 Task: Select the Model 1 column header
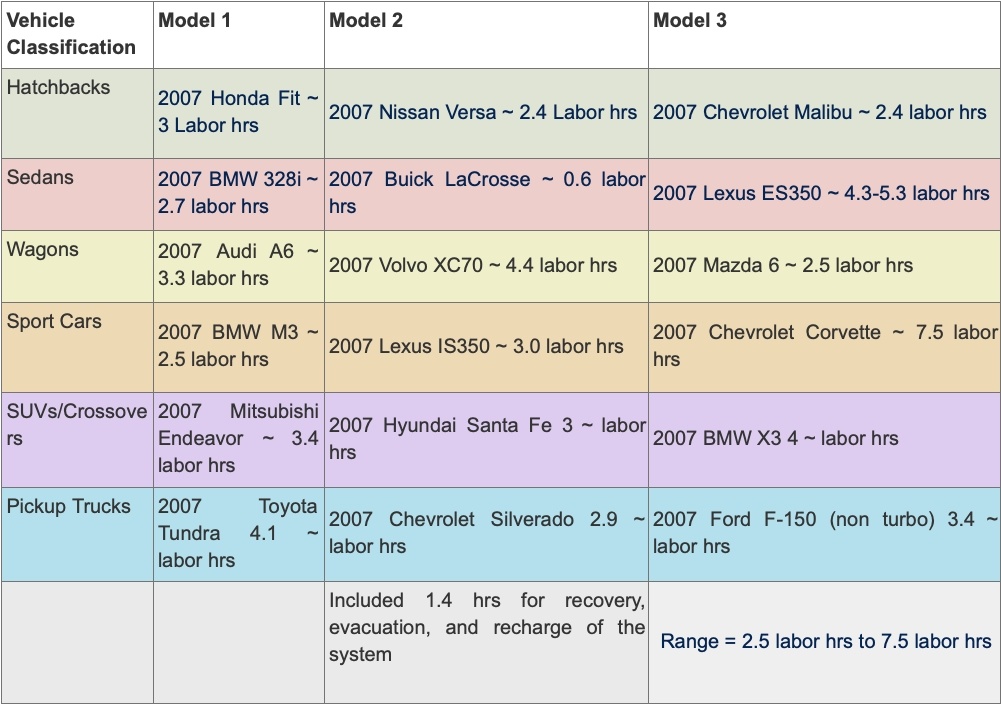pos(239,34)
